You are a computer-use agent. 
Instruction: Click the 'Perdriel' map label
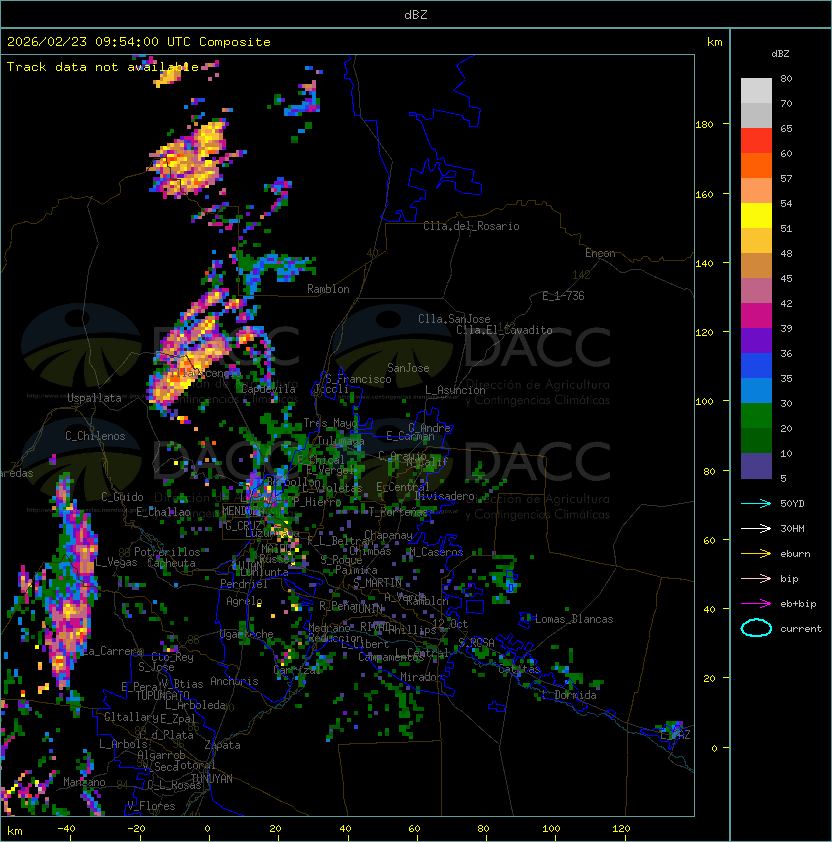tap(244, 584)
